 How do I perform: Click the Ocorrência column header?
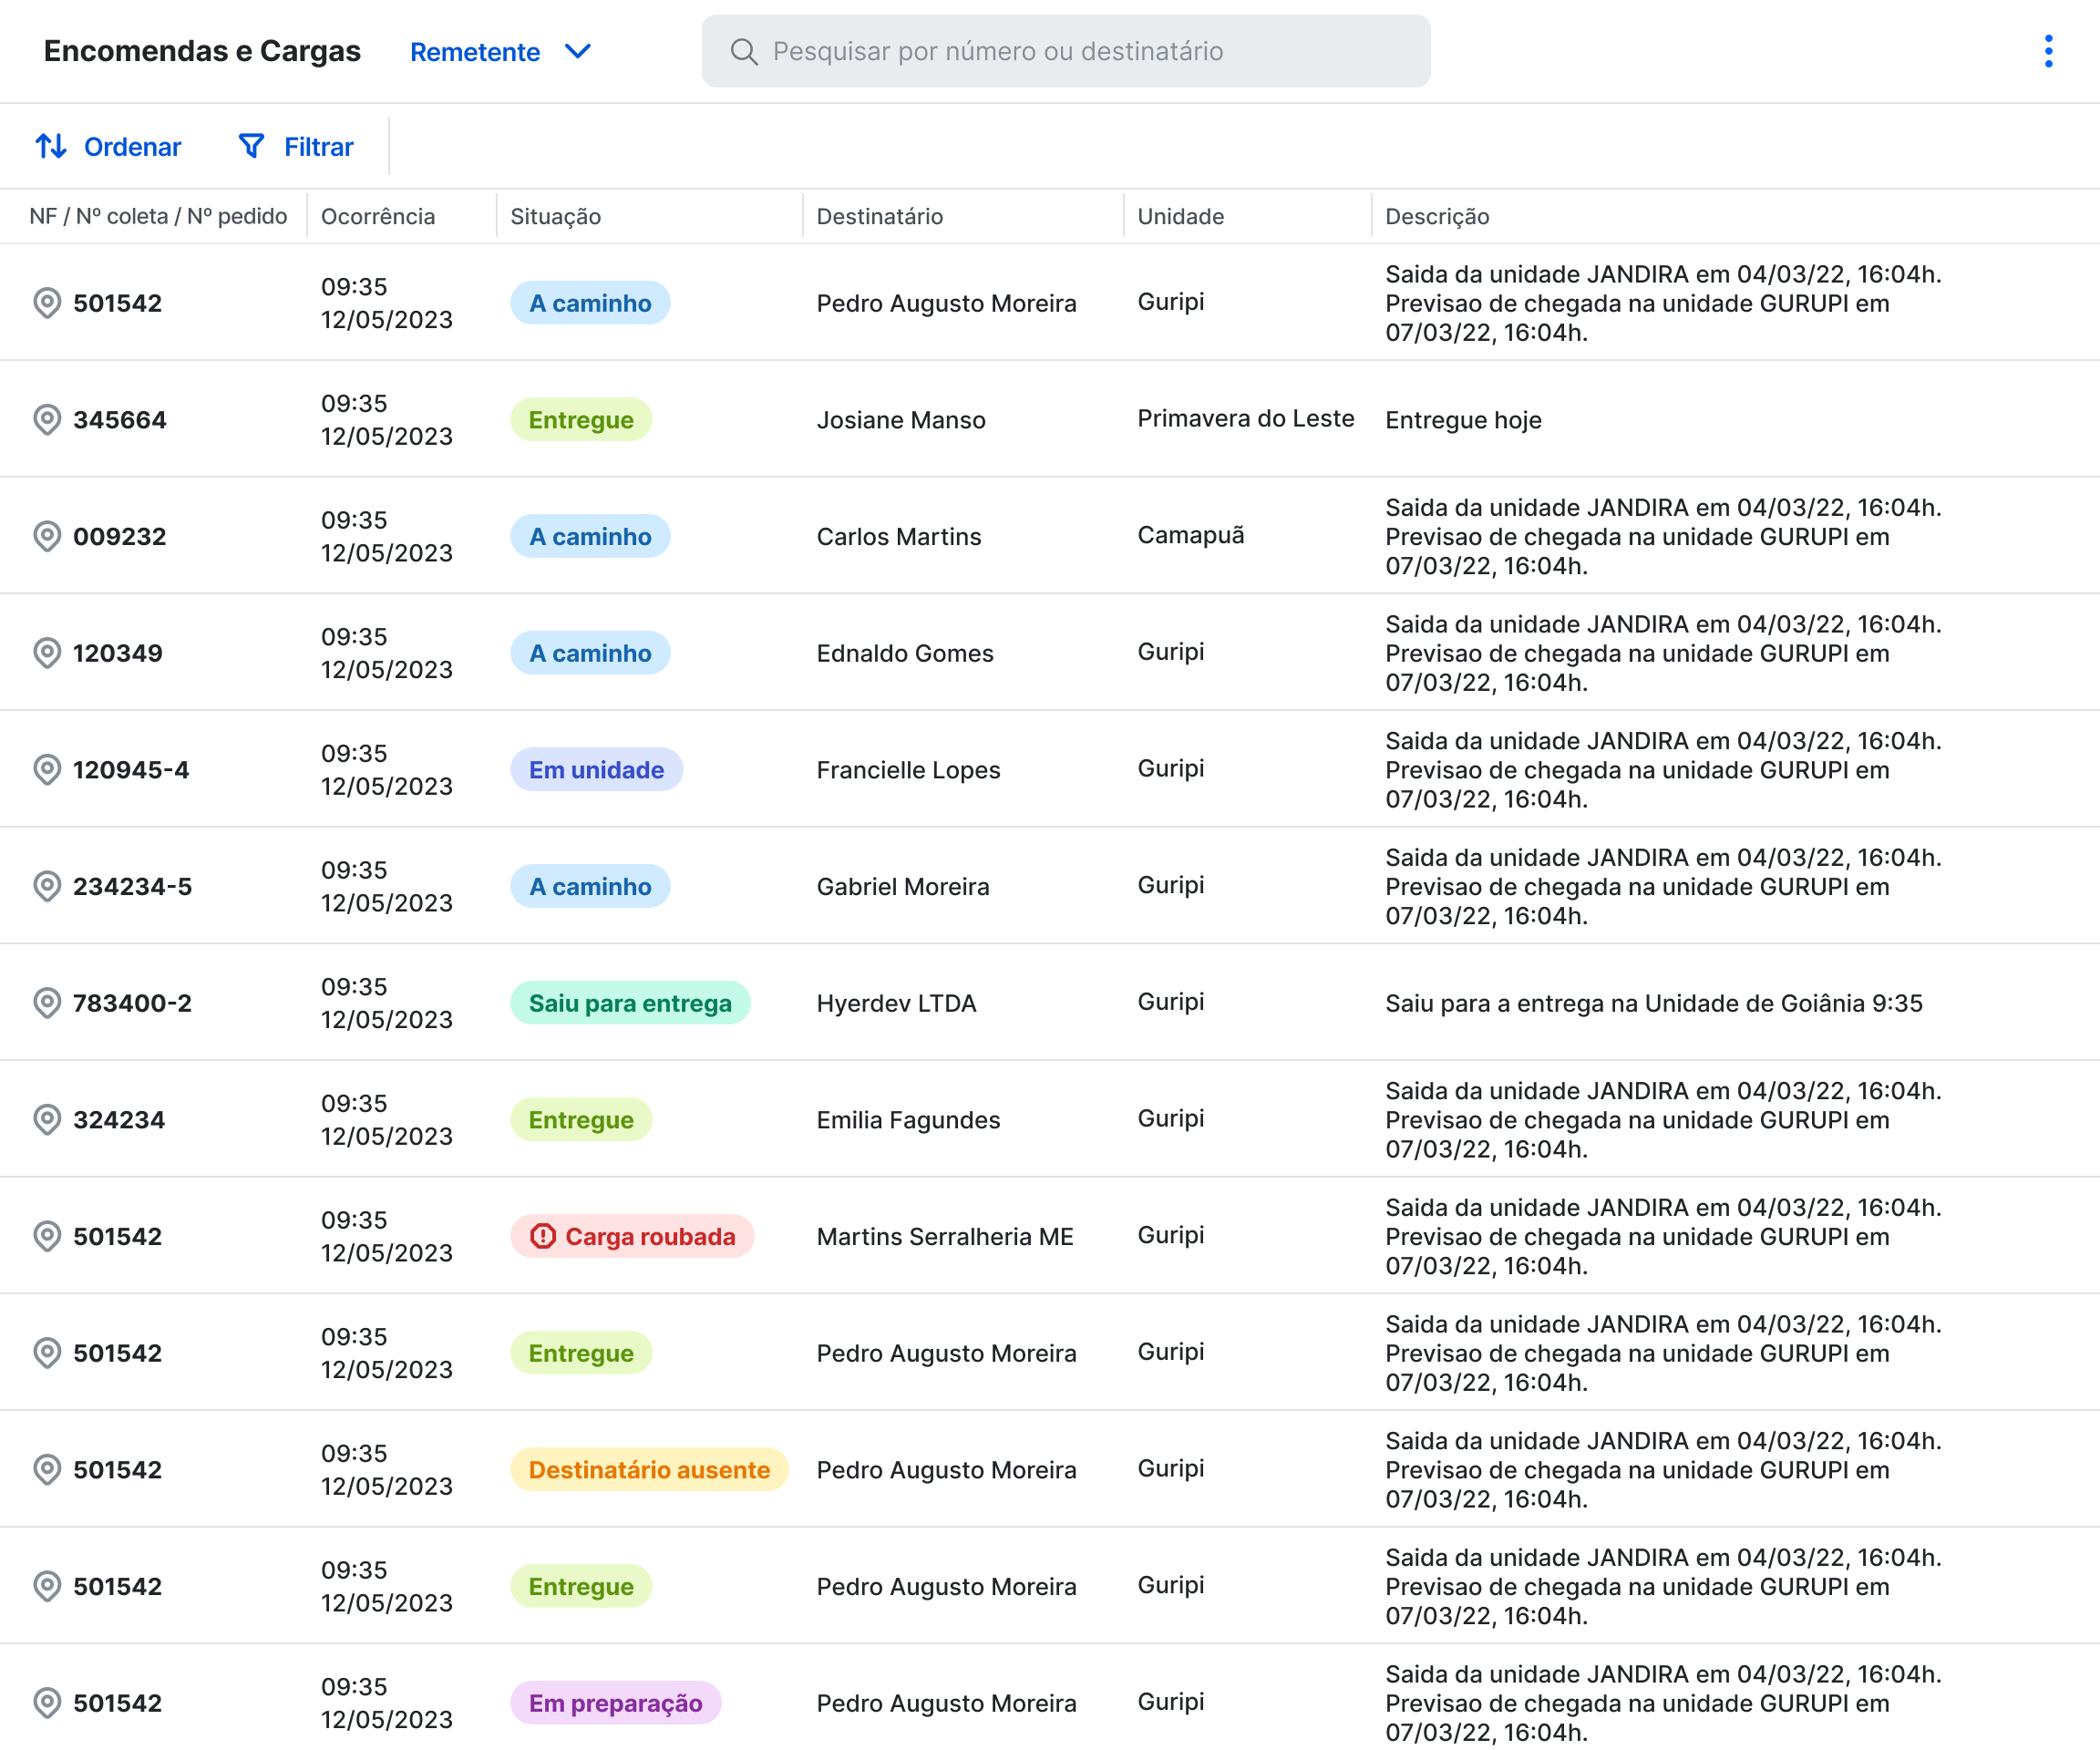[377, 216]
